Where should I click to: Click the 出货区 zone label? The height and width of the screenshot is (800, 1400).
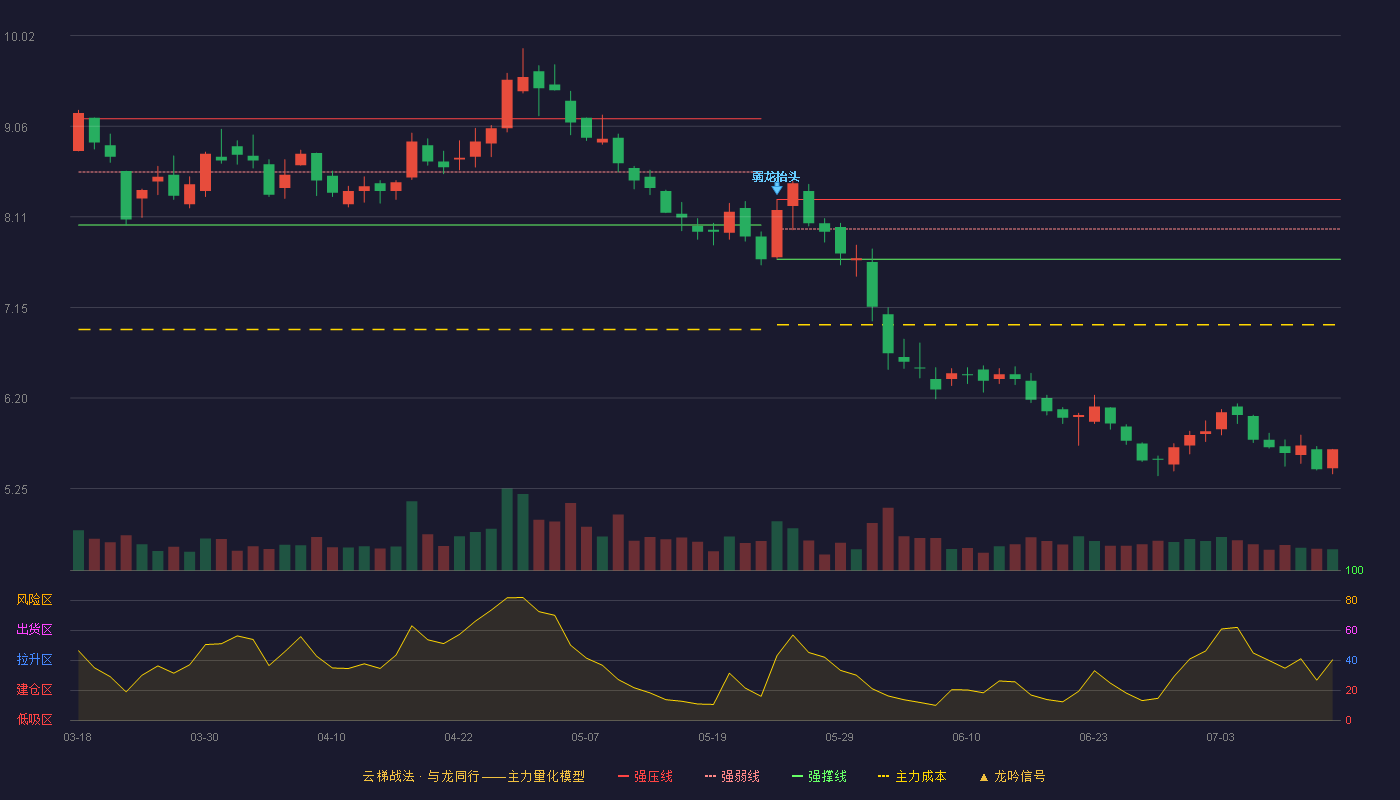(34, 630)
